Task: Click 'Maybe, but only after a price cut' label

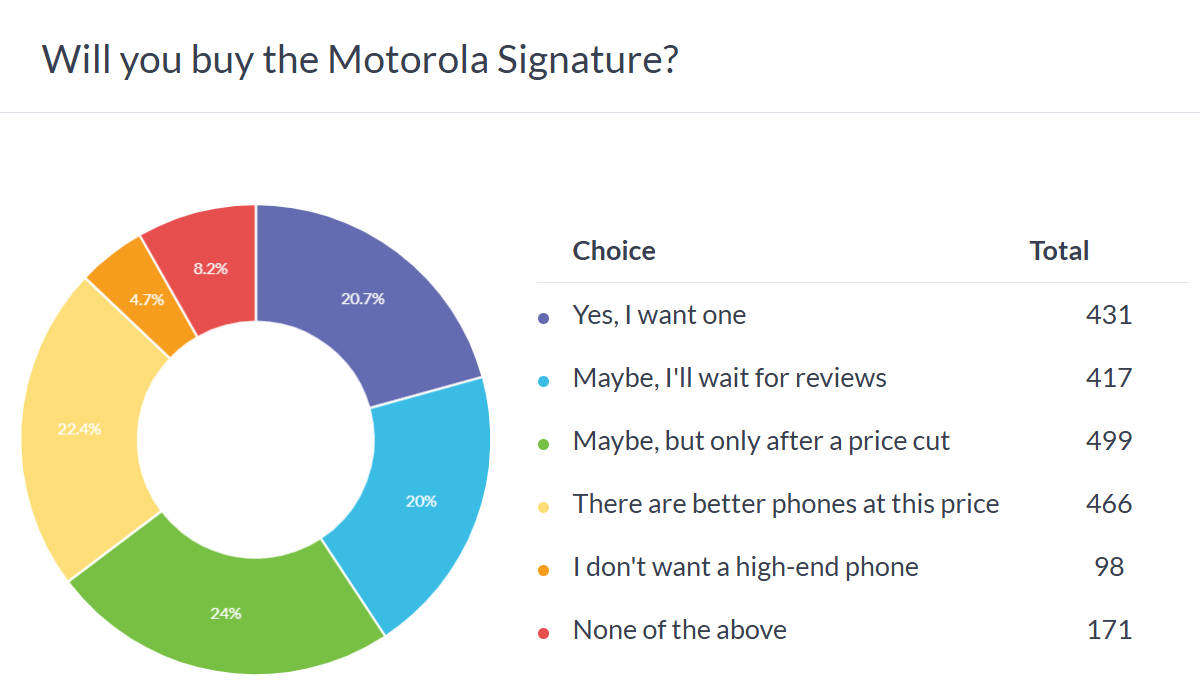Action: [x=761, y=441]
